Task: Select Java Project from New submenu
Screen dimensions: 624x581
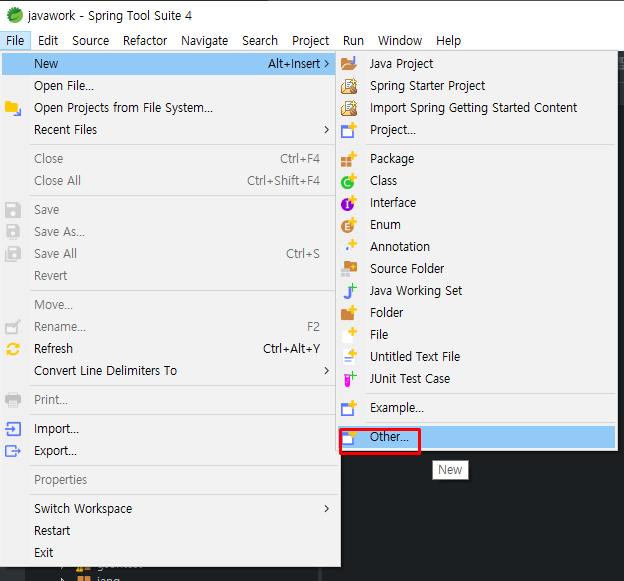Action: (x=477, y=64)
